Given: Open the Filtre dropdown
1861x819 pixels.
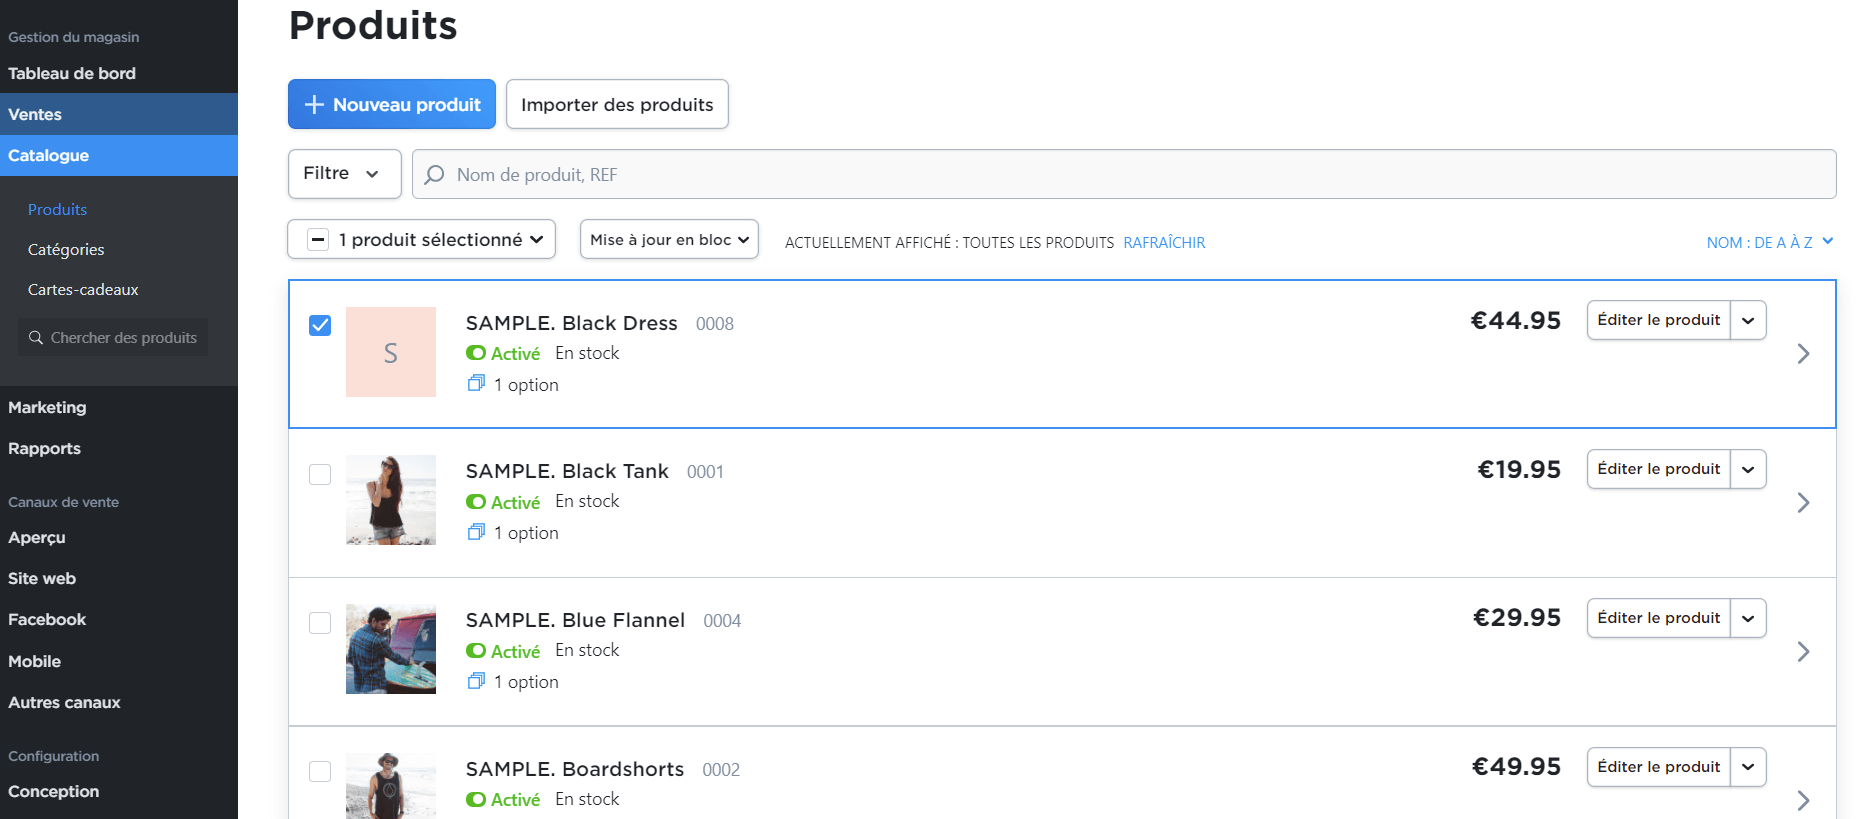Looking at the screenshot, I should (x=344, y=174).
